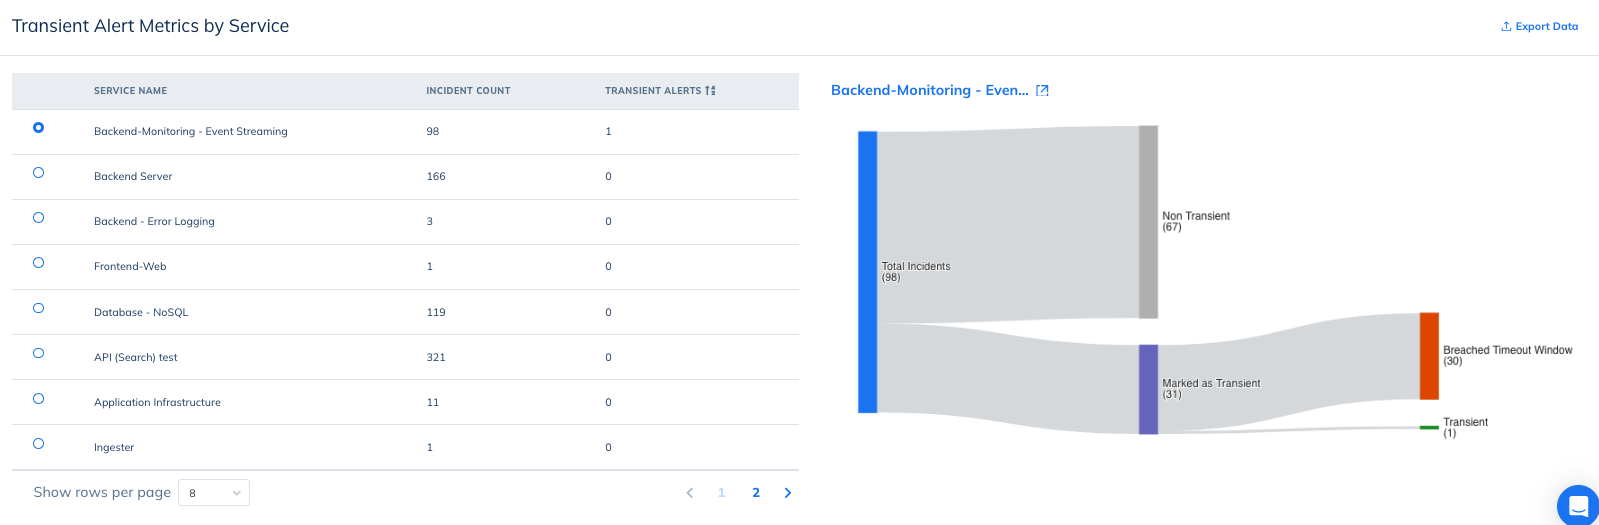Screen dimensions: 1599x525
Task: Open external link icon beside Backend-Monitoring title
Action: [x=1042, y=91]
